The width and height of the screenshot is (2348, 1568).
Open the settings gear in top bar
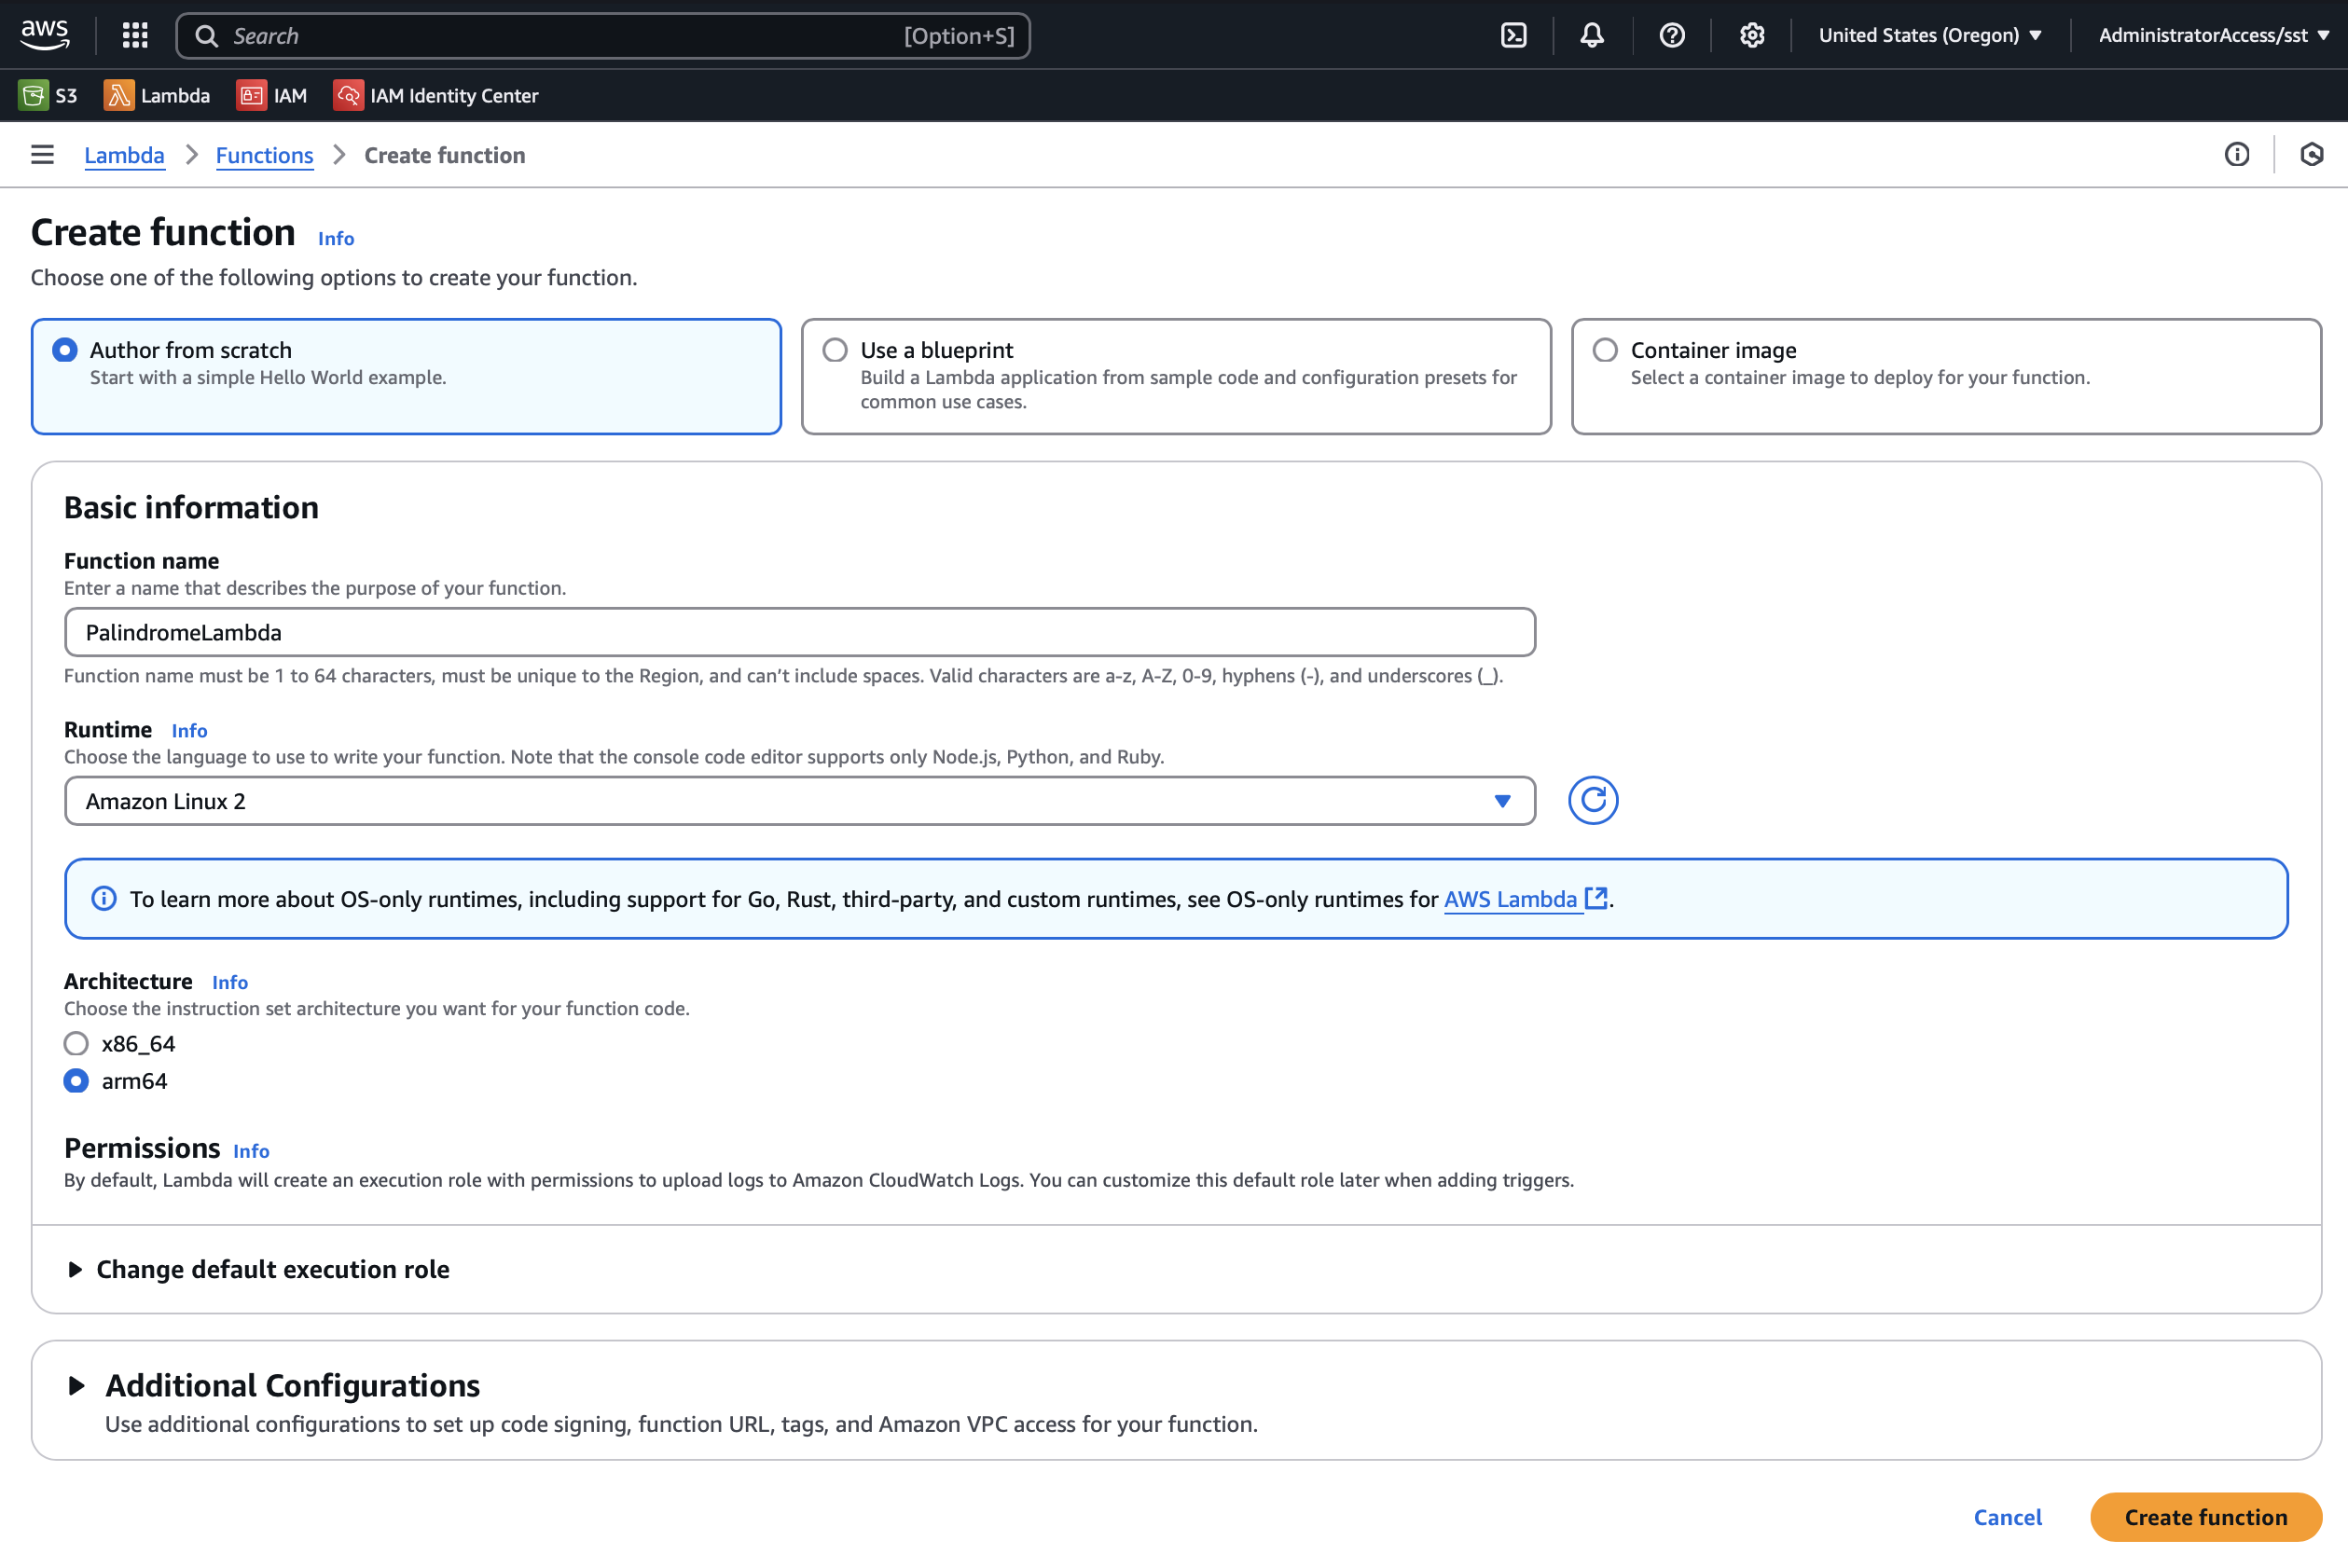click(1751, 36)
